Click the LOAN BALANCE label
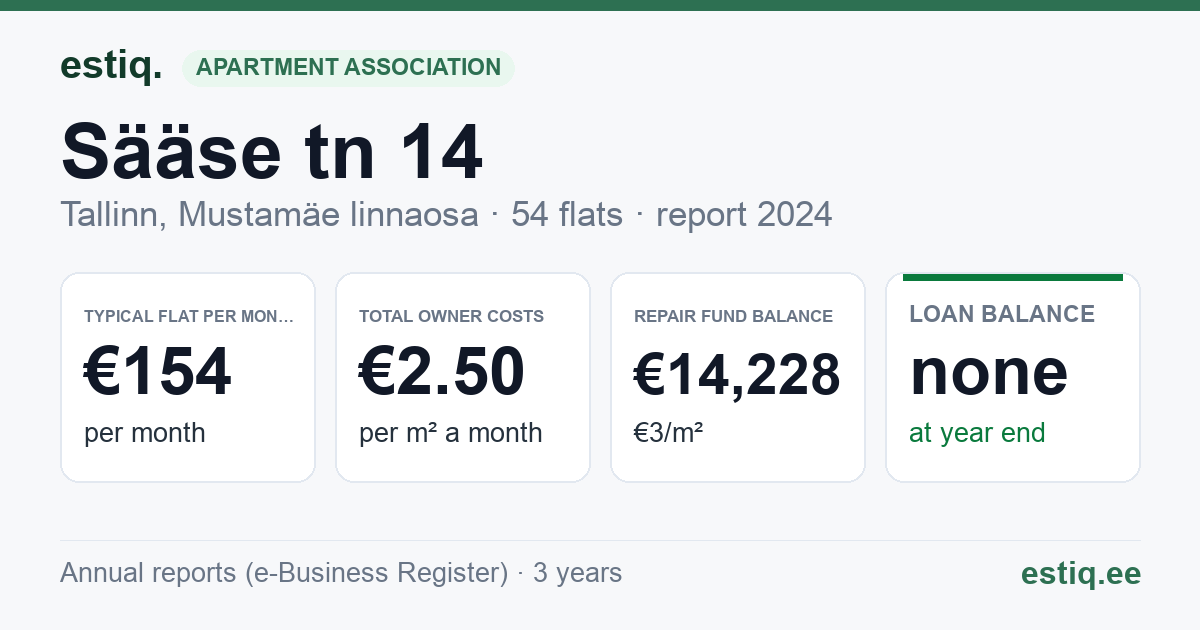The image size is (1200, 630). tap(1002, 314)
